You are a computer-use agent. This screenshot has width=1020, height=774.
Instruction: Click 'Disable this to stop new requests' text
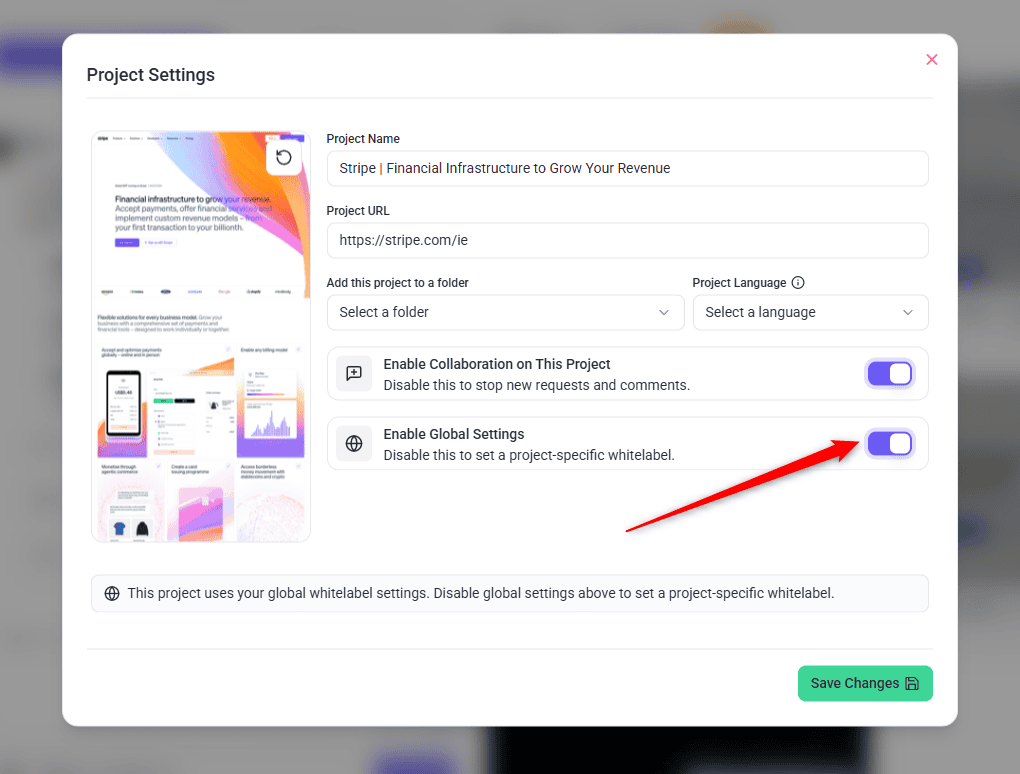click(537, 385)
